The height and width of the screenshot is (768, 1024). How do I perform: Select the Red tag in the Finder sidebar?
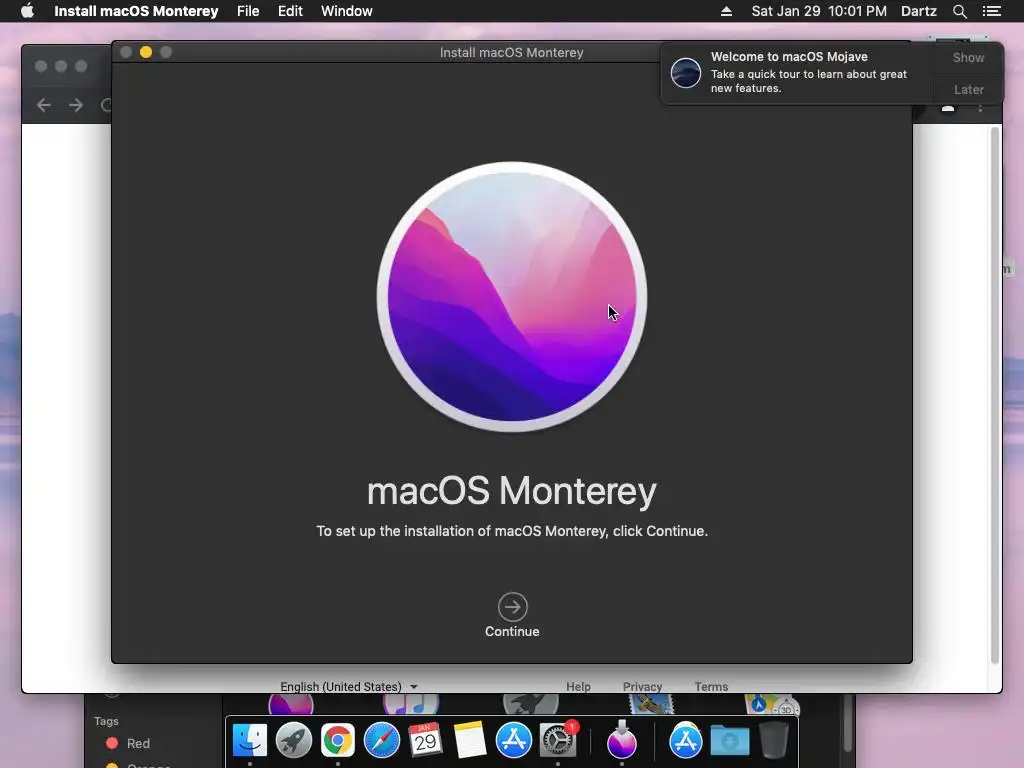[x=128, y=743]
